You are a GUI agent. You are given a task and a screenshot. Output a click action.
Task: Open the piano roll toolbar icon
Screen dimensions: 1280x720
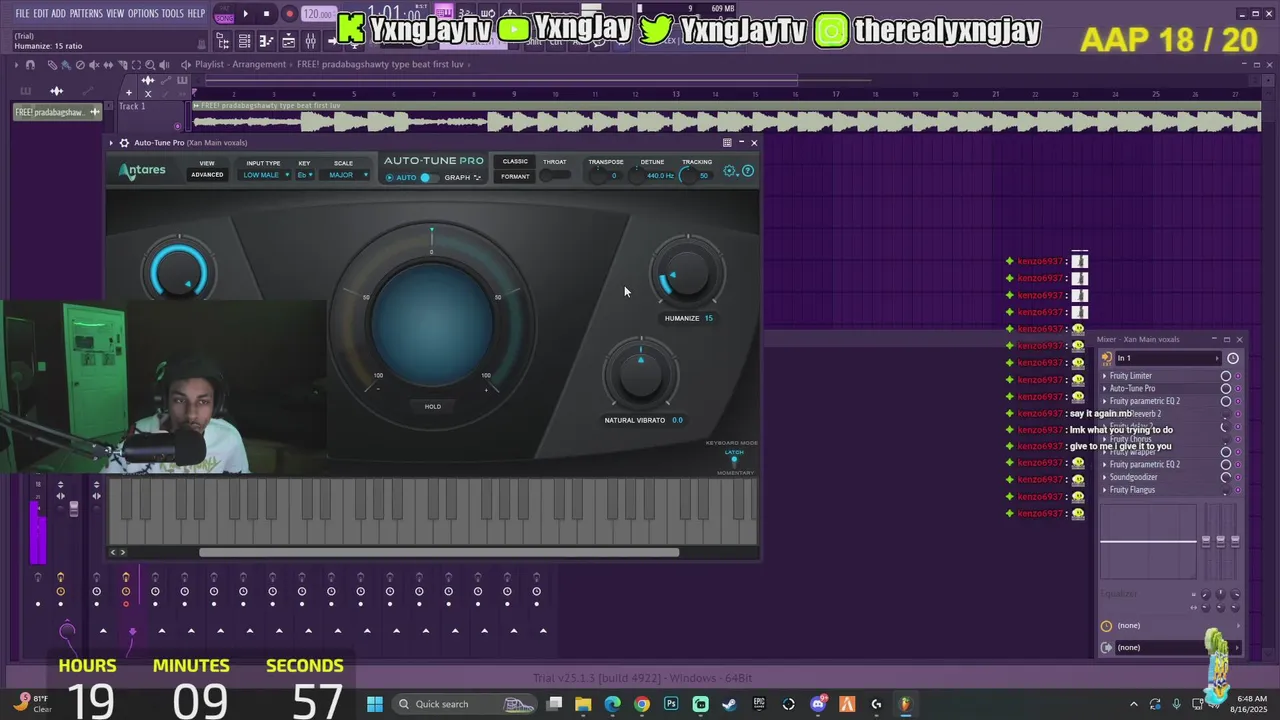pos(266,41)
